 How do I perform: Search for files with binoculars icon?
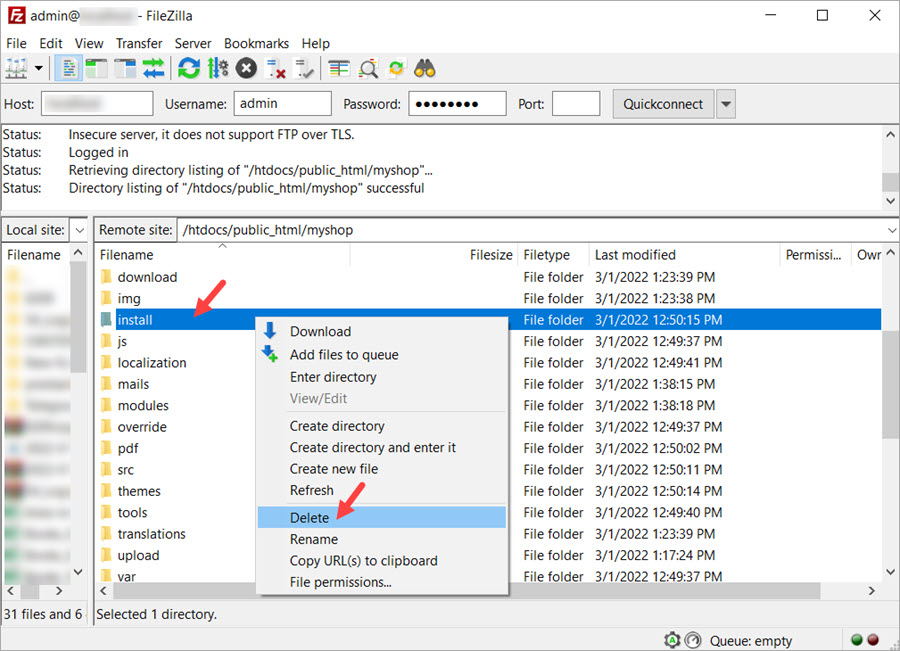pos(425,69)
